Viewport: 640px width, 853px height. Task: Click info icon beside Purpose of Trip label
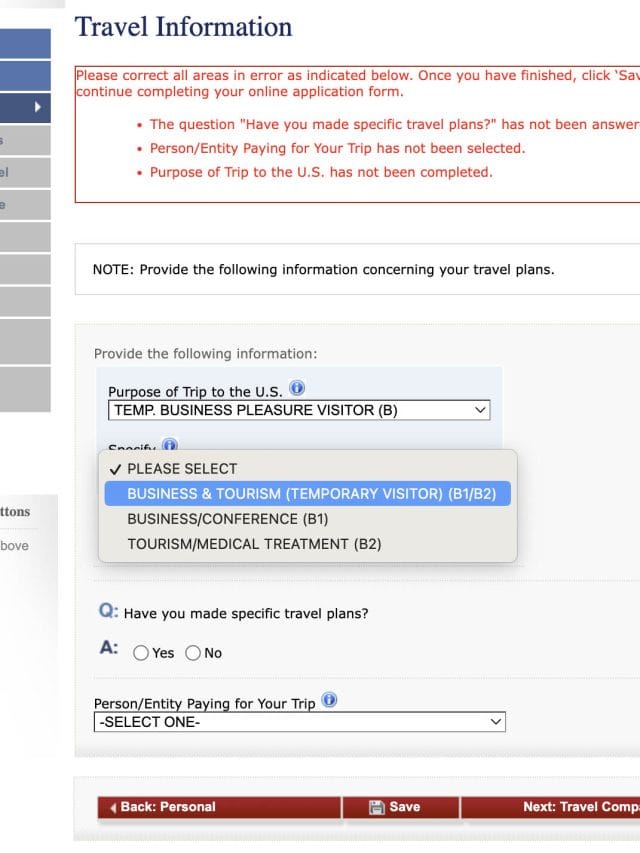297,389
